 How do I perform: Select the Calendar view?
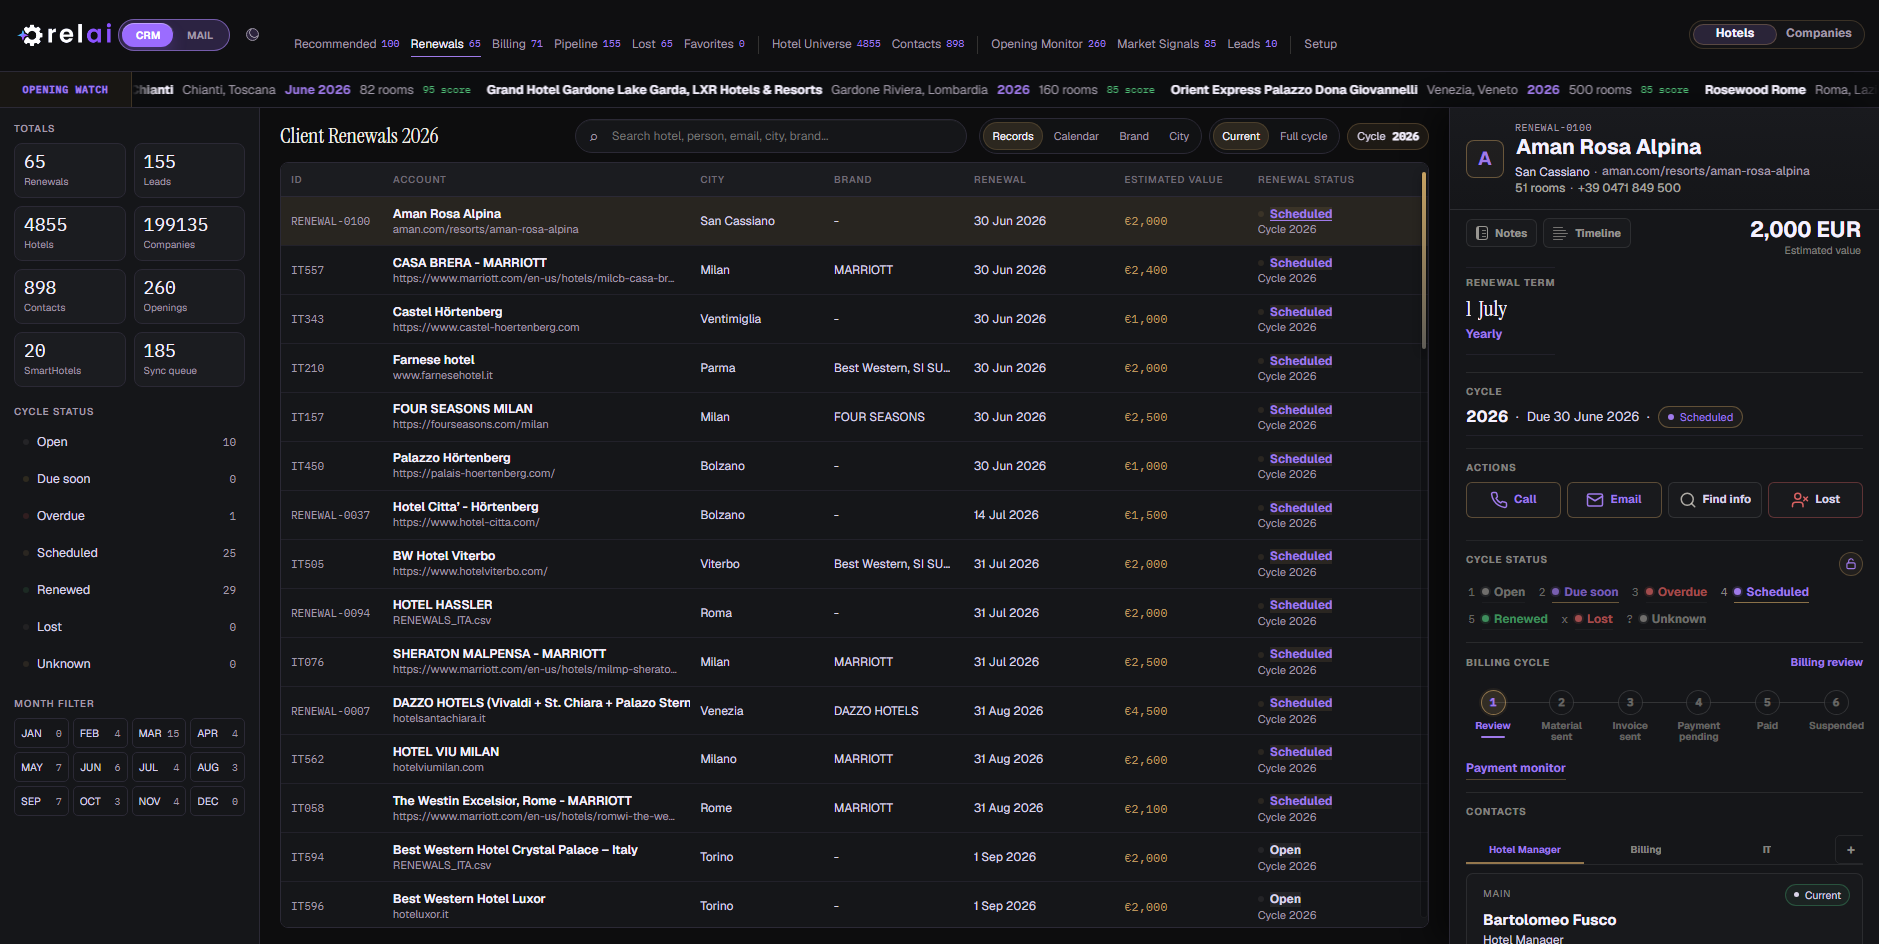pos(1076,137)
